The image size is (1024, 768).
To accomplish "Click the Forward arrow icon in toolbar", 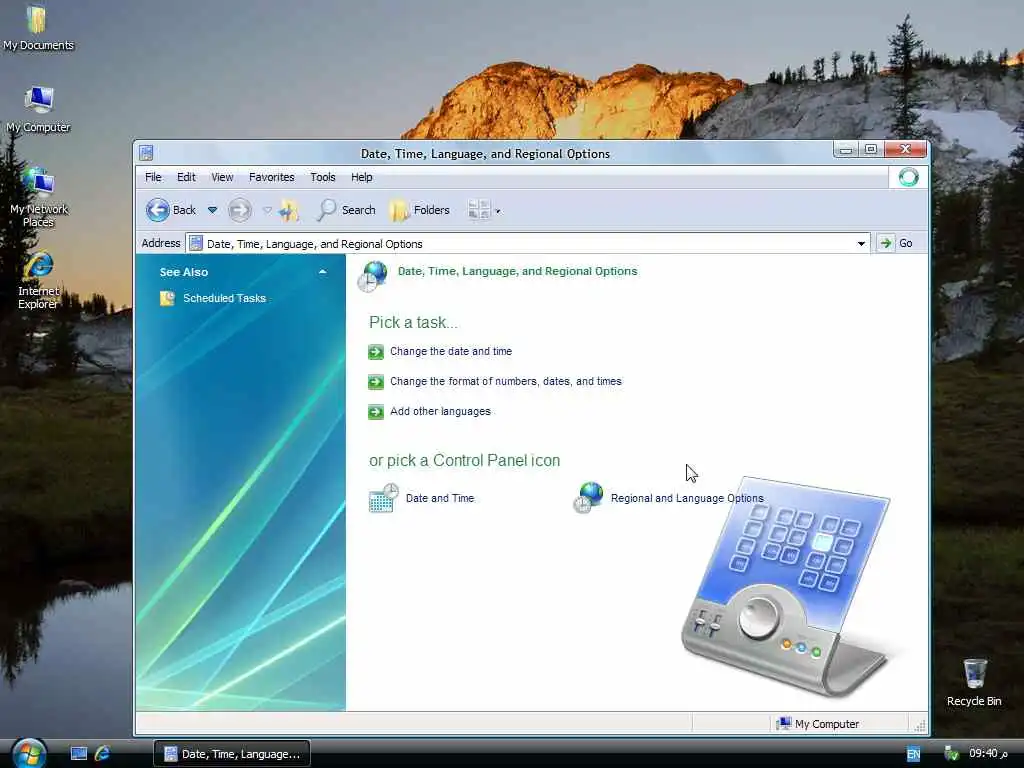I will coord(240,210).
